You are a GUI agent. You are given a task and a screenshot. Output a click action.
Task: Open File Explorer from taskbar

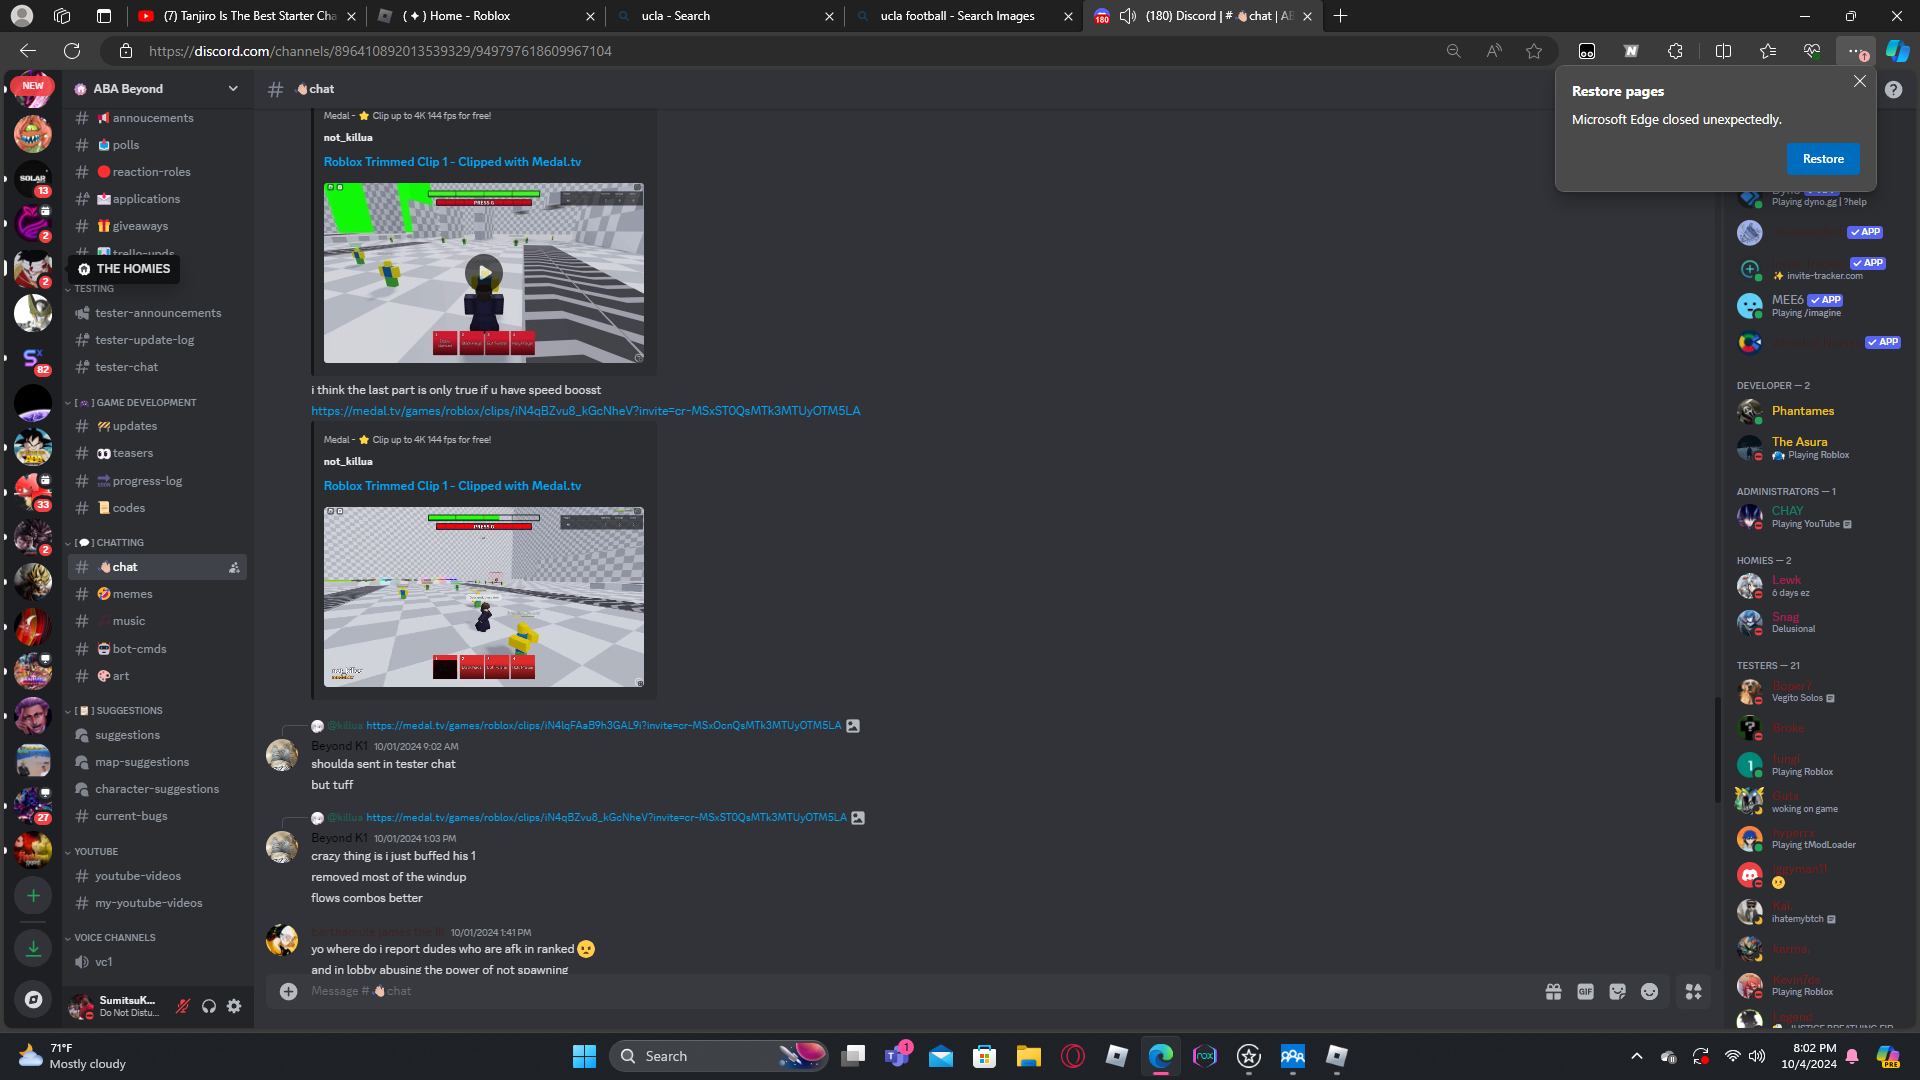click(x=1028, y=1056)
